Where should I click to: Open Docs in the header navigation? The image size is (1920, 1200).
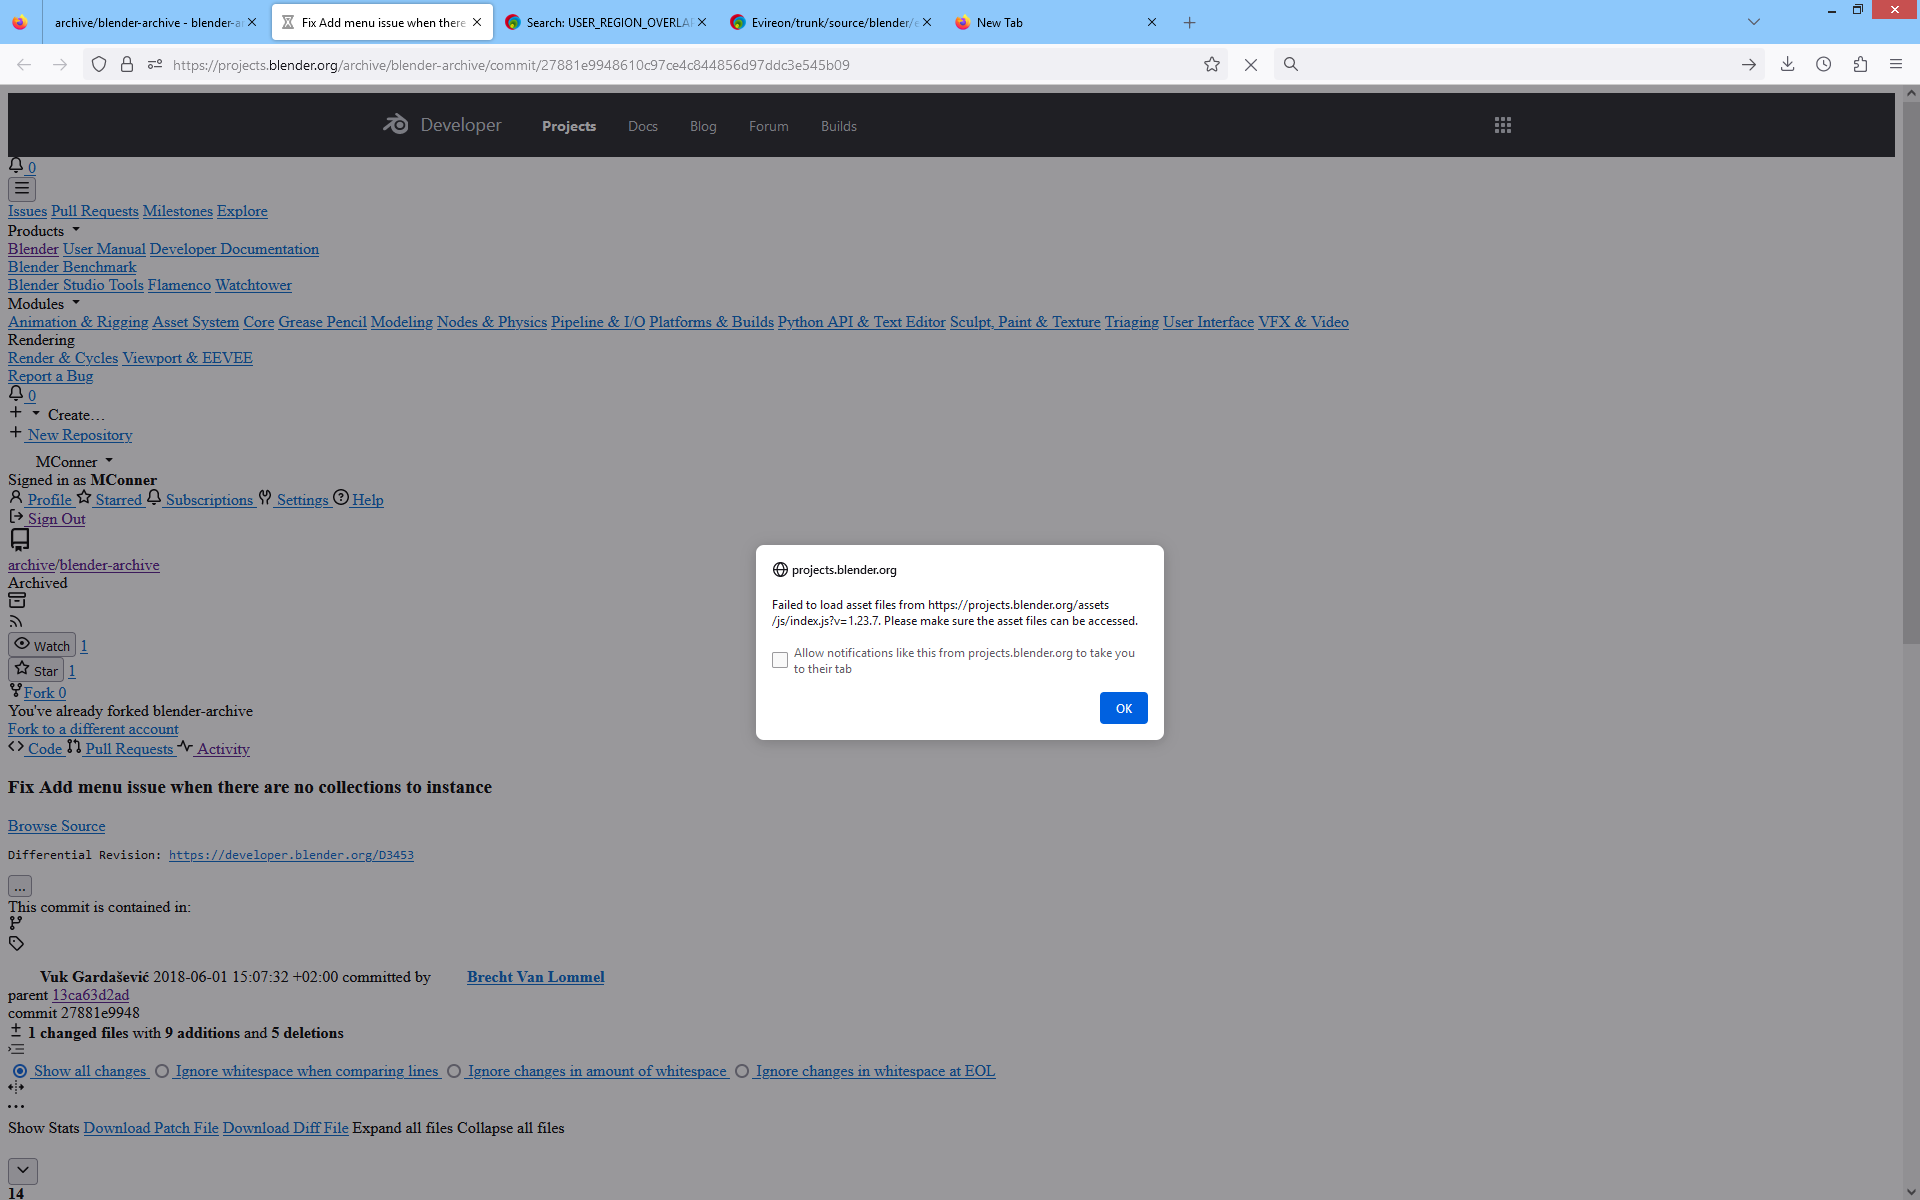click(643, 126)
